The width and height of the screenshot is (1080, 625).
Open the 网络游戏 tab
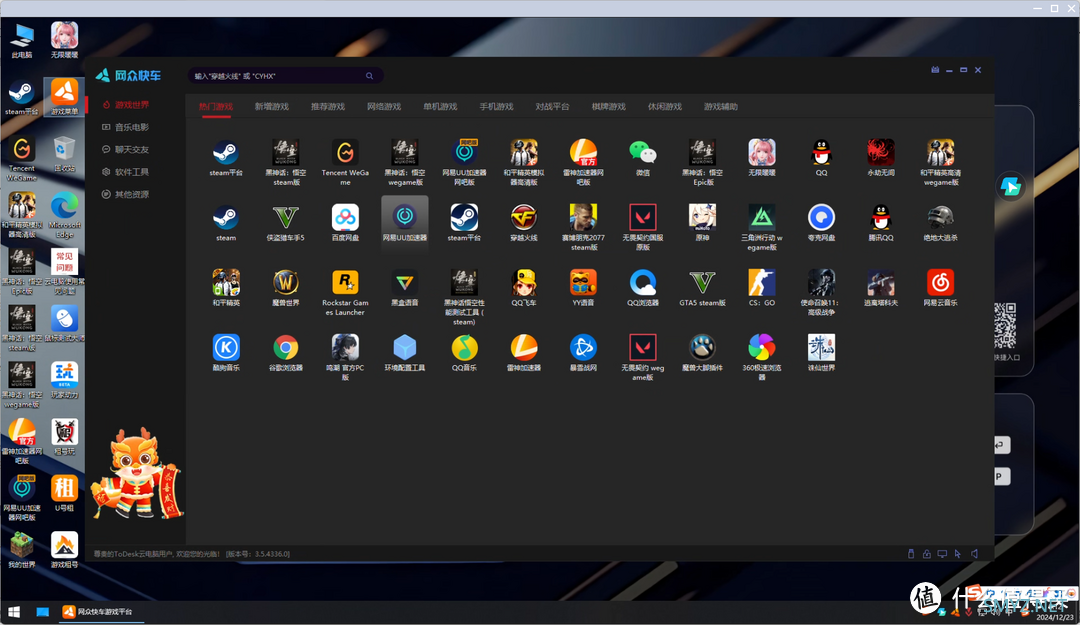pyautogui.click(x=384, y=107)
